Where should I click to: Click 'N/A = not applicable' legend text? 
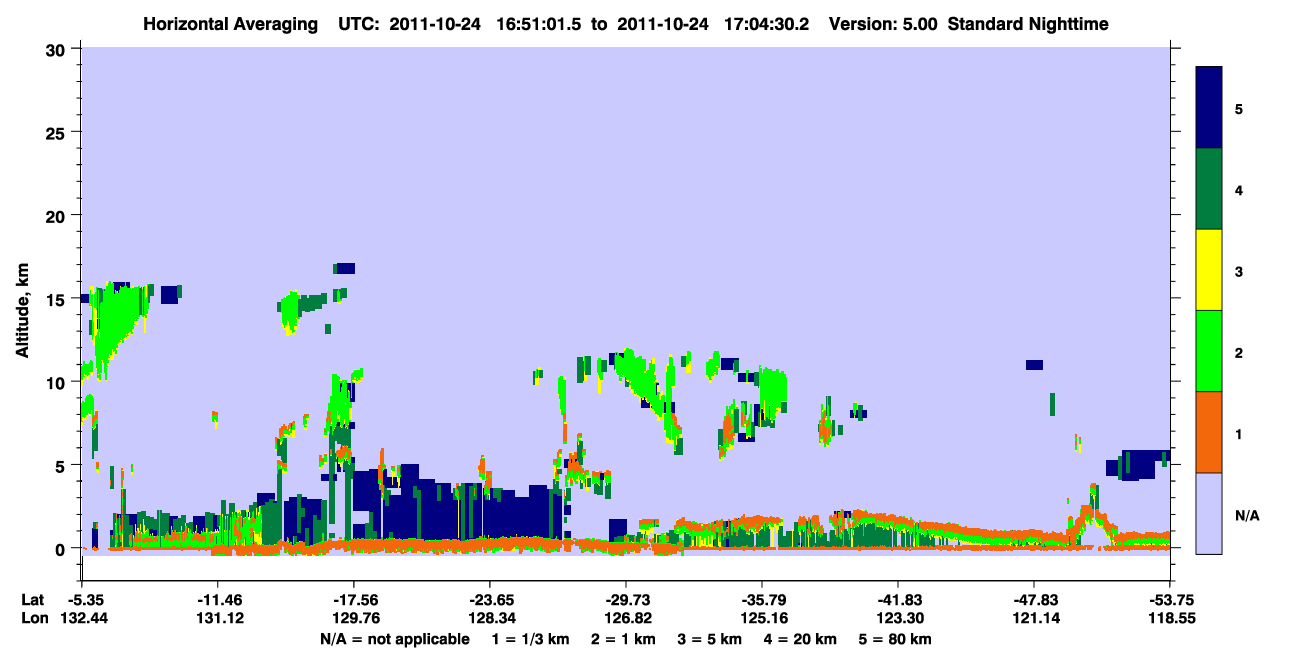coord(394,639)
